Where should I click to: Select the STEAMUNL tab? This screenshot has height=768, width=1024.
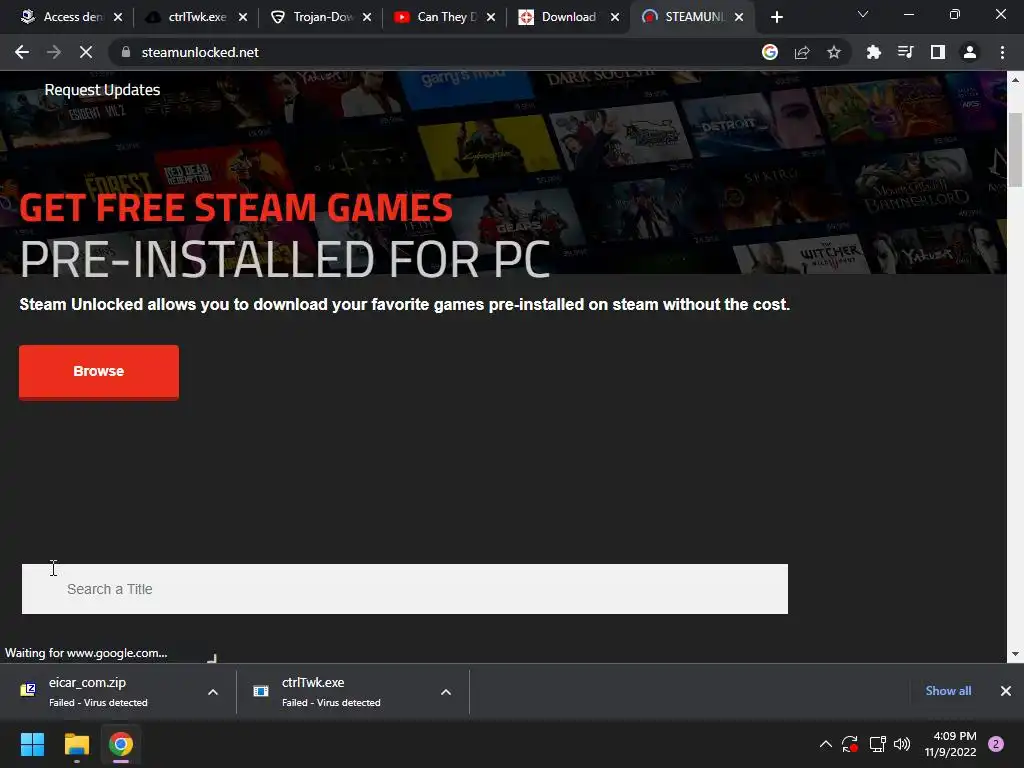(692, 17)
